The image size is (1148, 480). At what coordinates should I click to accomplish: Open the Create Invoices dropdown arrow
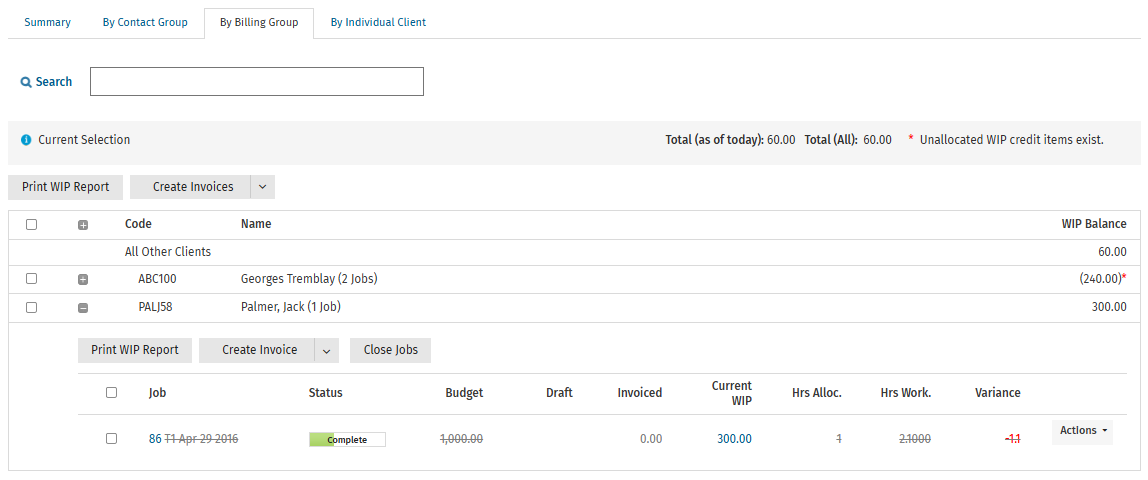point(263,187)
